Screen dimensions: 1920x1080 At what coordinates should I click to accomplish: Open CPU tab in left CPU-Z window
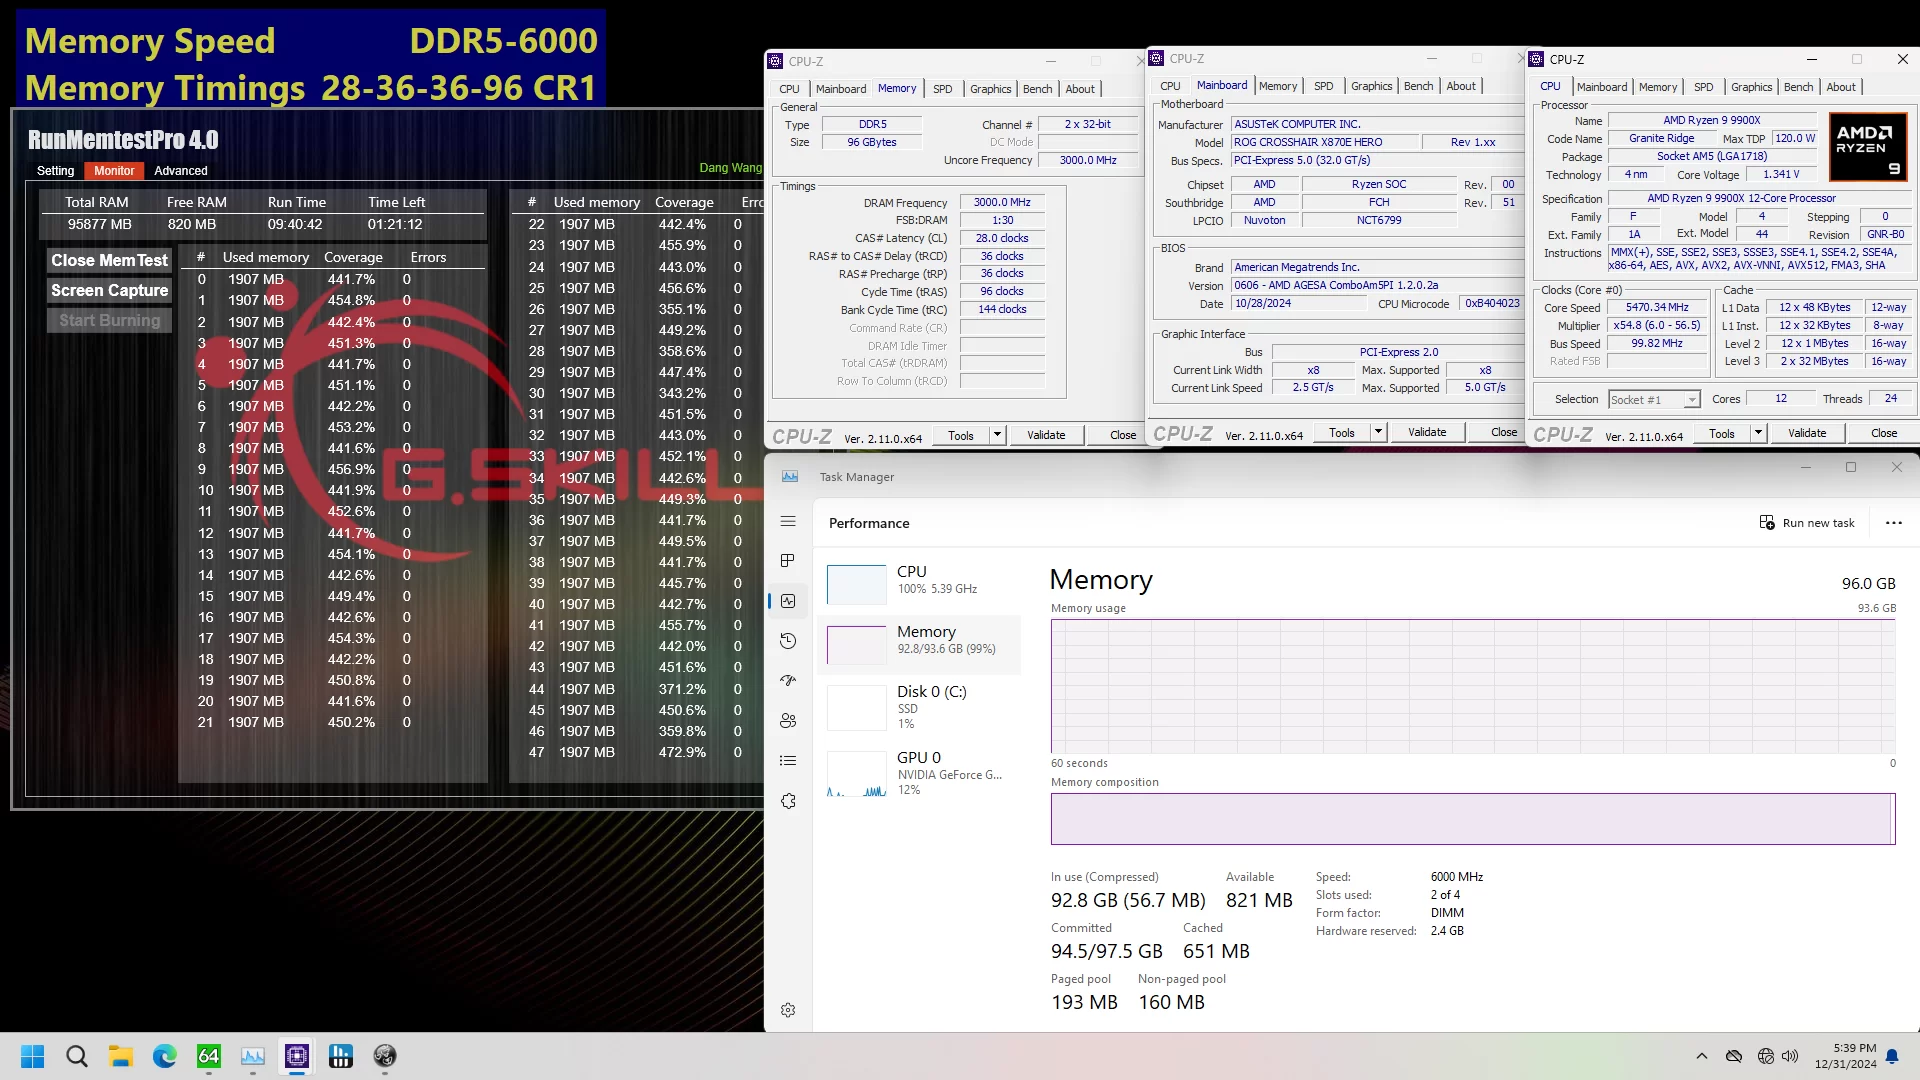[789, 87]
